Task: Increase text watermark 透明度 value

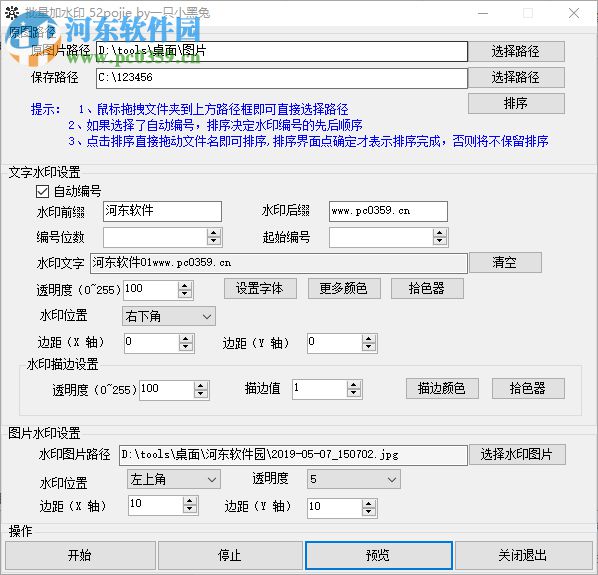Action: pyautogui.click(x=185, y=286)
